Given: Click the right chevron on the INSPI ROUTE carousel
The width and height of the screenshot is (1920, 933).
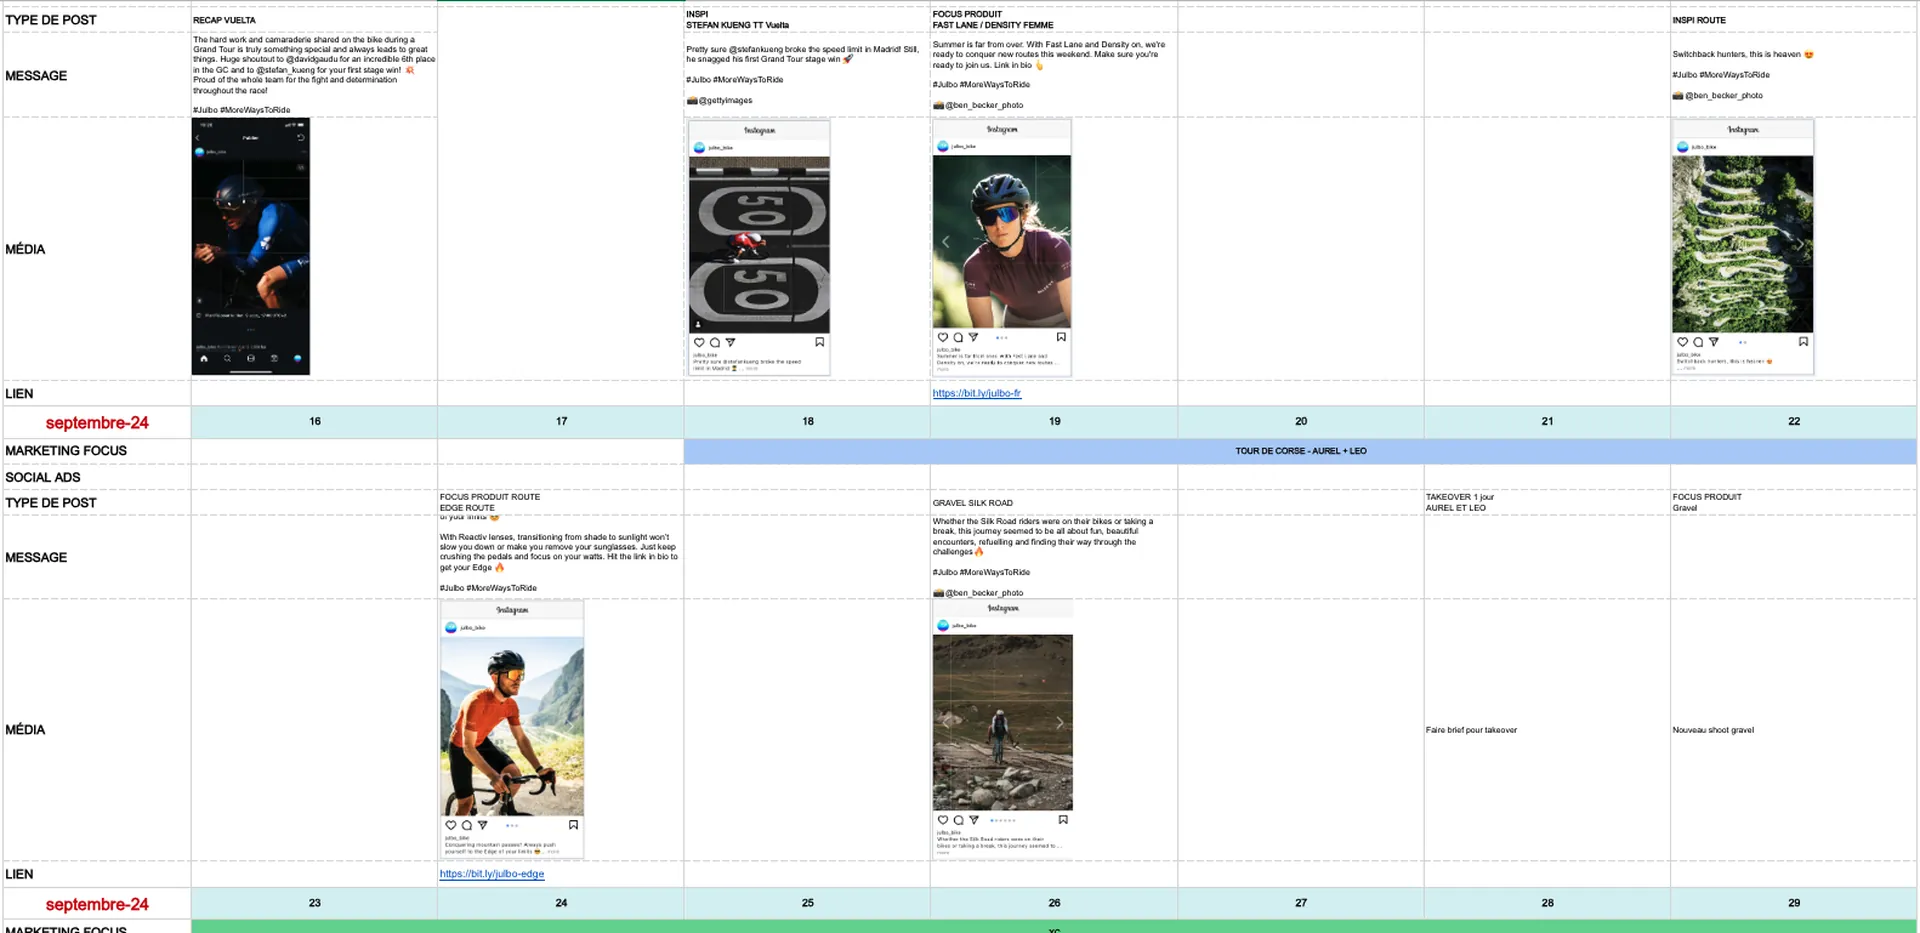Looking at the screenshot, I should (x=1800, y=245).
